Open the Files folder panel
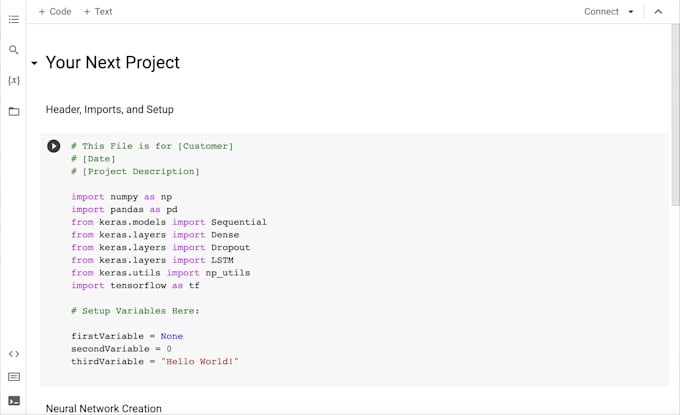 (14, 111)
